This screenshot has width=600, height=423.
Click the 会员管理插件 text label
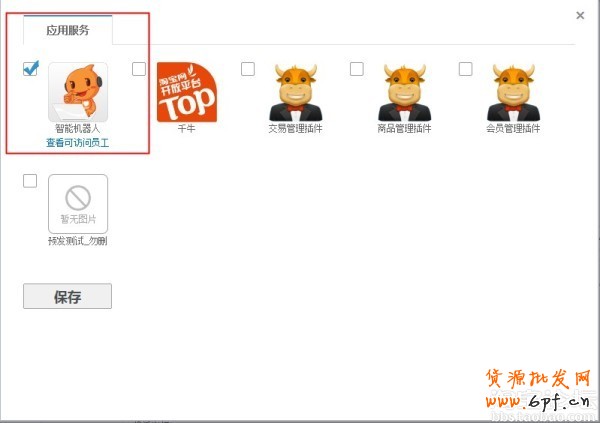click(x=514, y=128)
